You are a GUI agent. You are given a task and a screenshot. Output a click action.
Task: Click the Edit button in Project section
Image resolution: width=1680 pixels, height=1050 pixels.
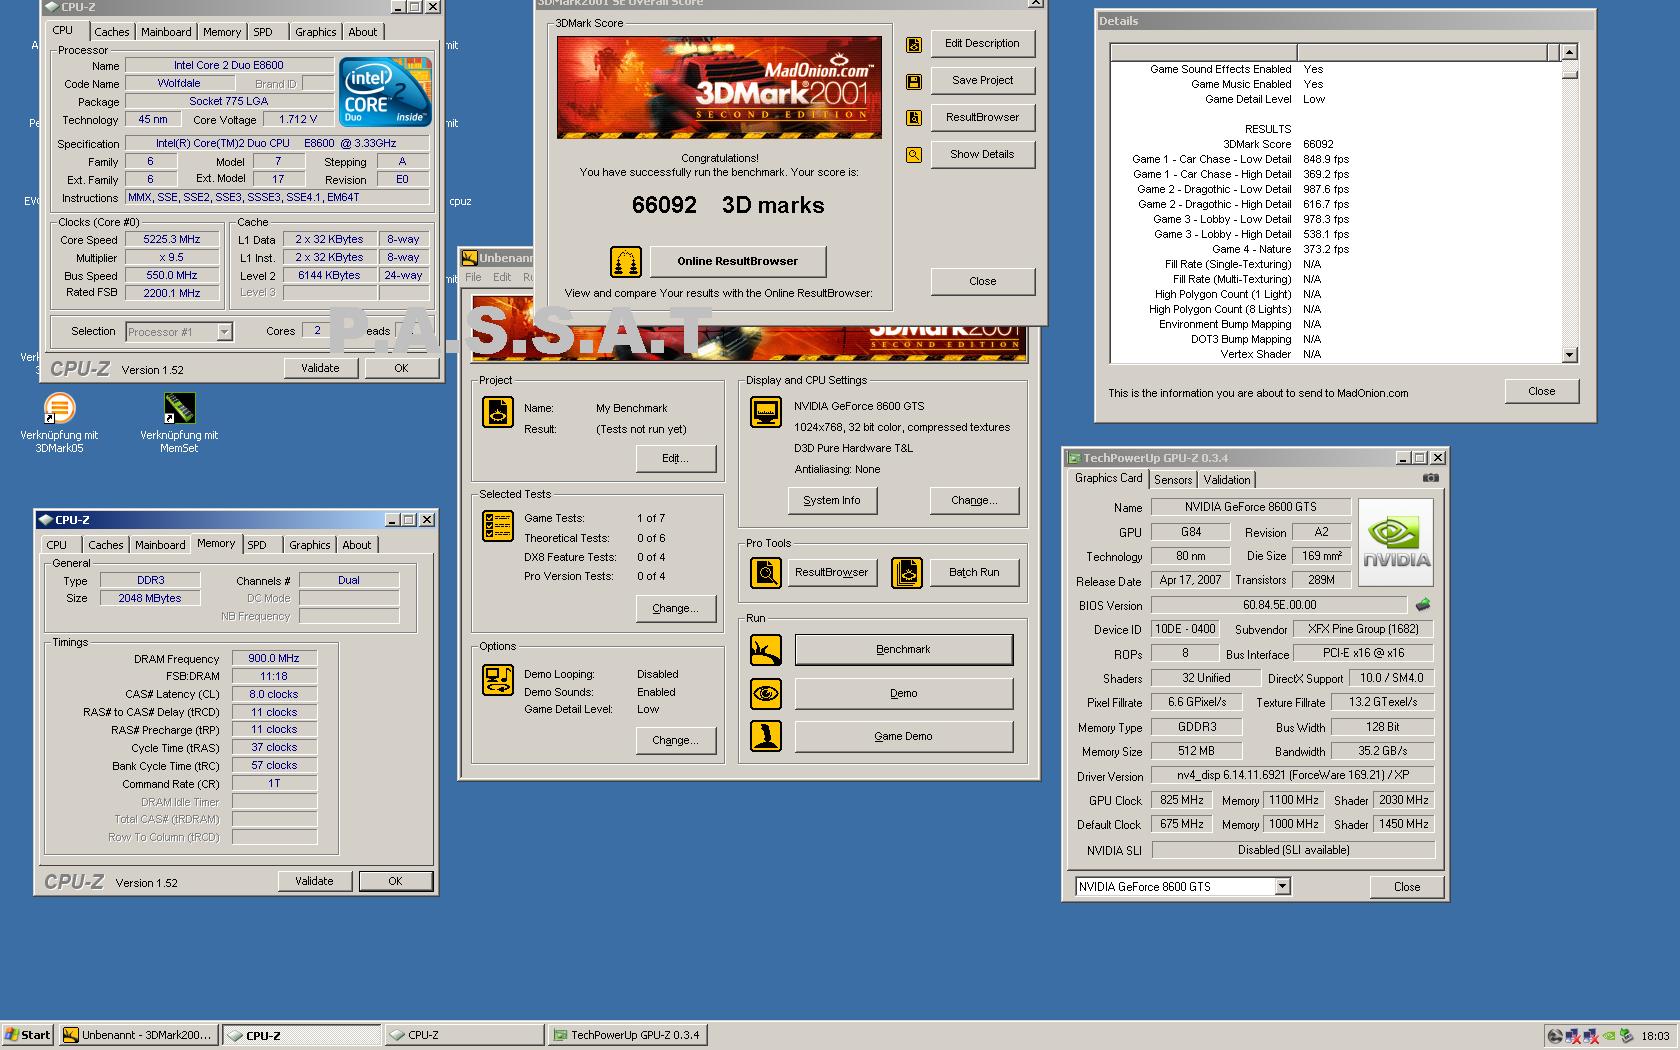coord(676,459)
